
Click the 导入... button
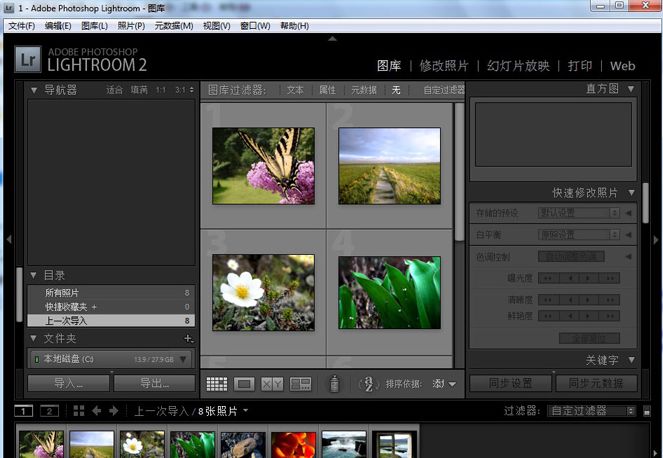(x=68, y=384)
